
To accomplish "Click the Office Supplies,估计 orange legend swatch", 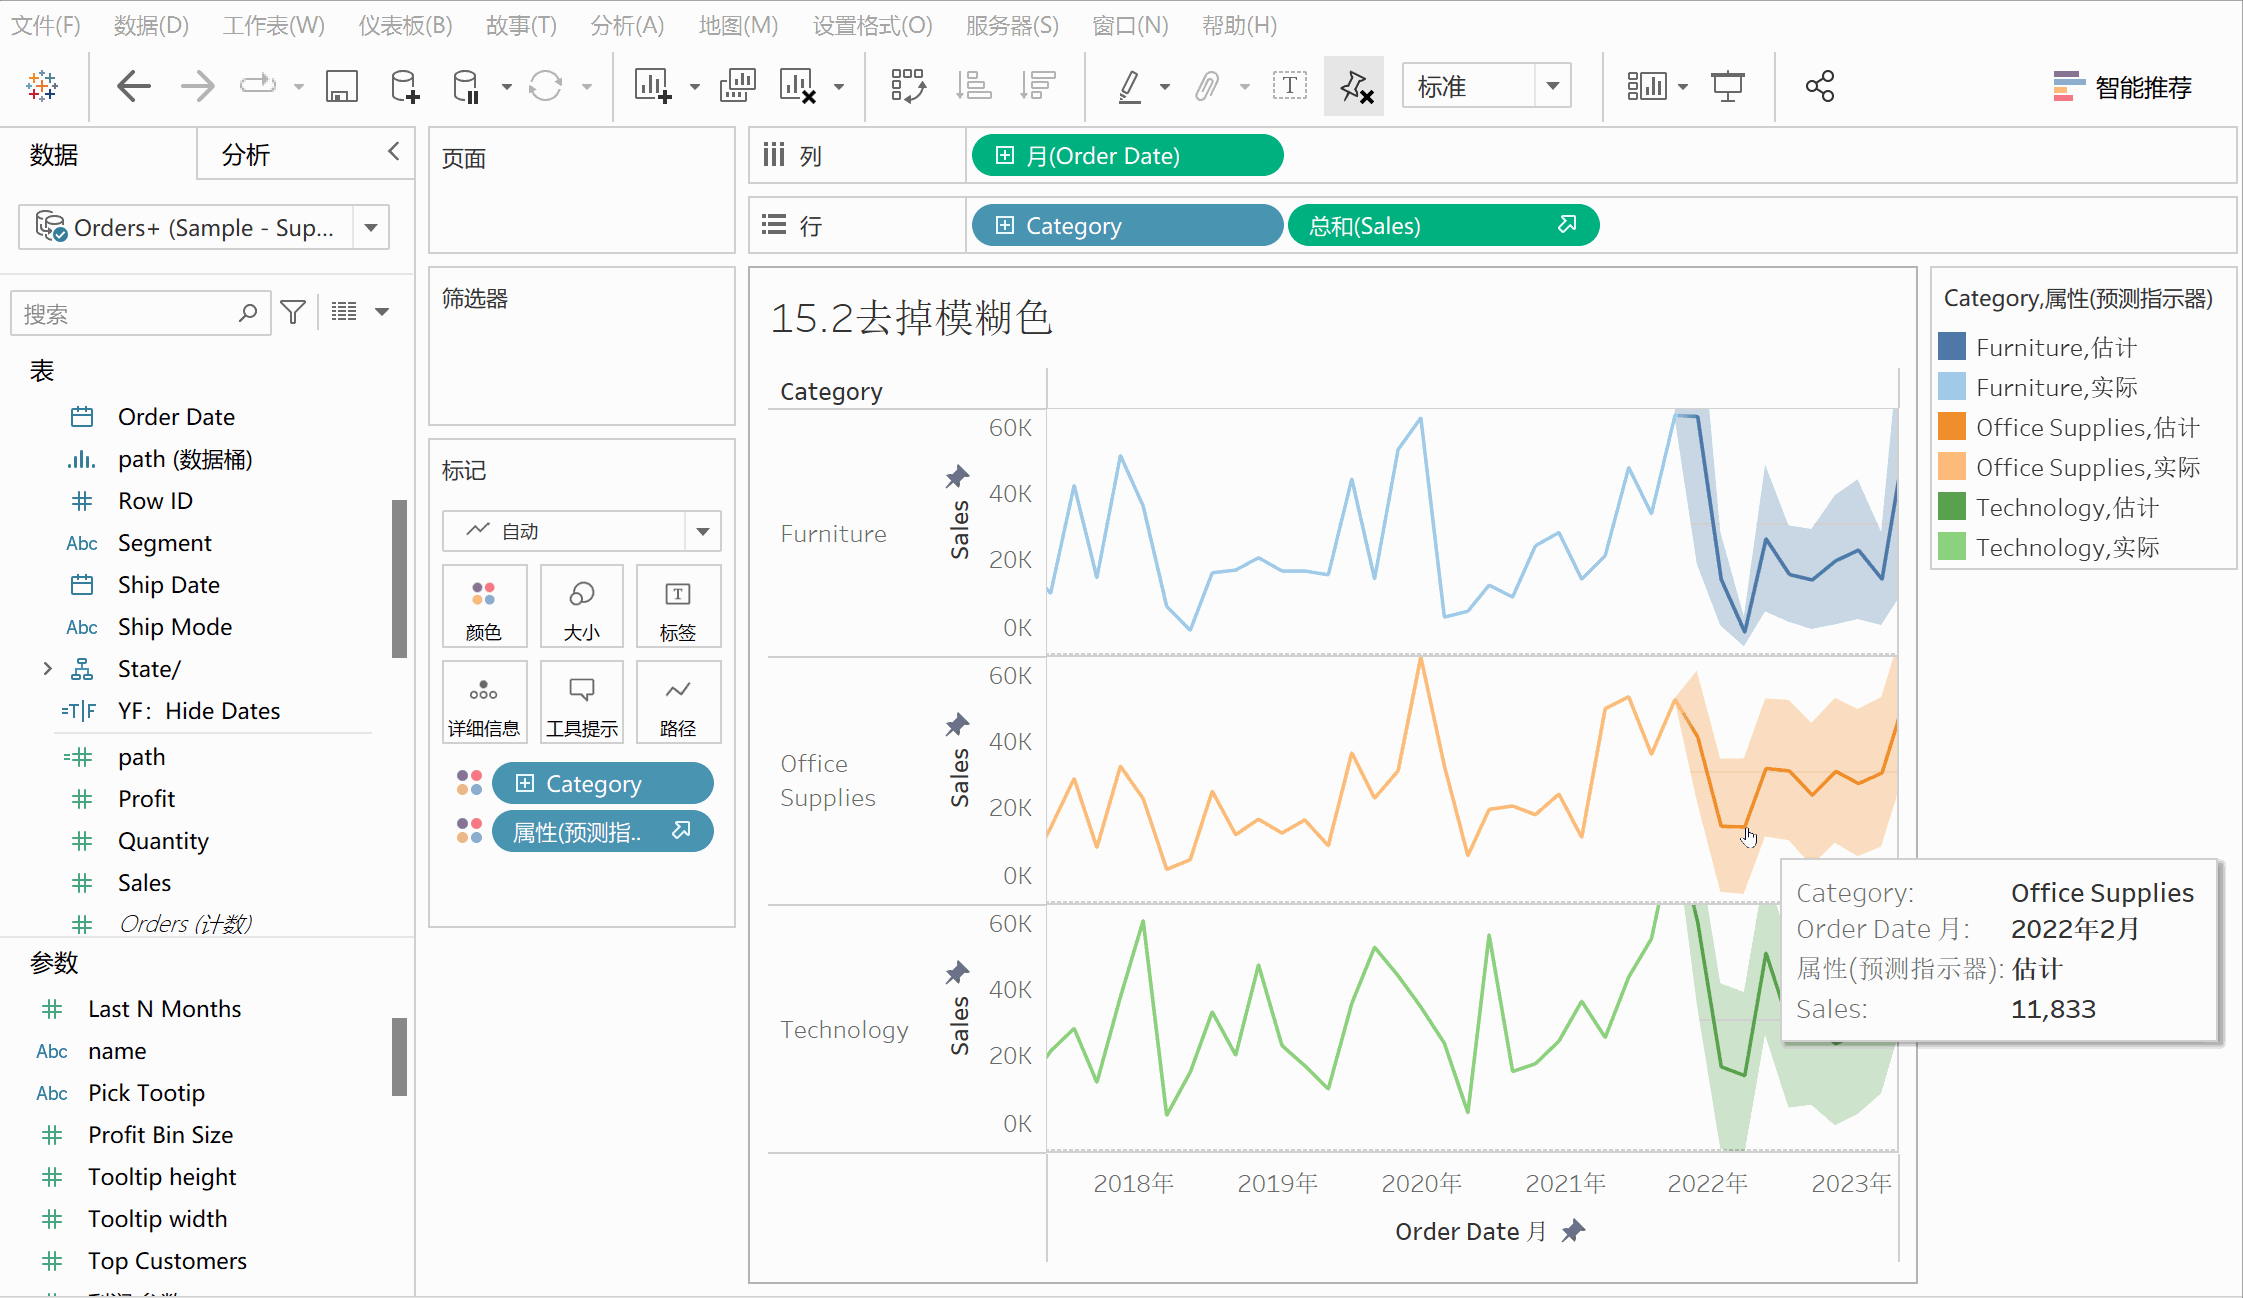I will pos(1951,427).
